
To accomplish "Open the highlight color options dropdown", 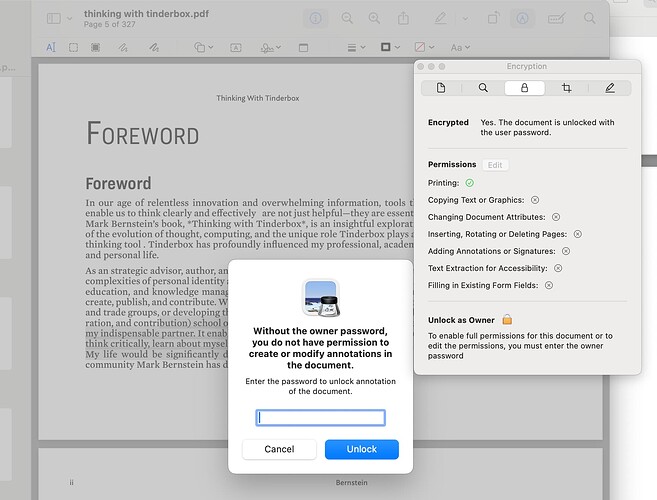I will (x=465, y=19).
